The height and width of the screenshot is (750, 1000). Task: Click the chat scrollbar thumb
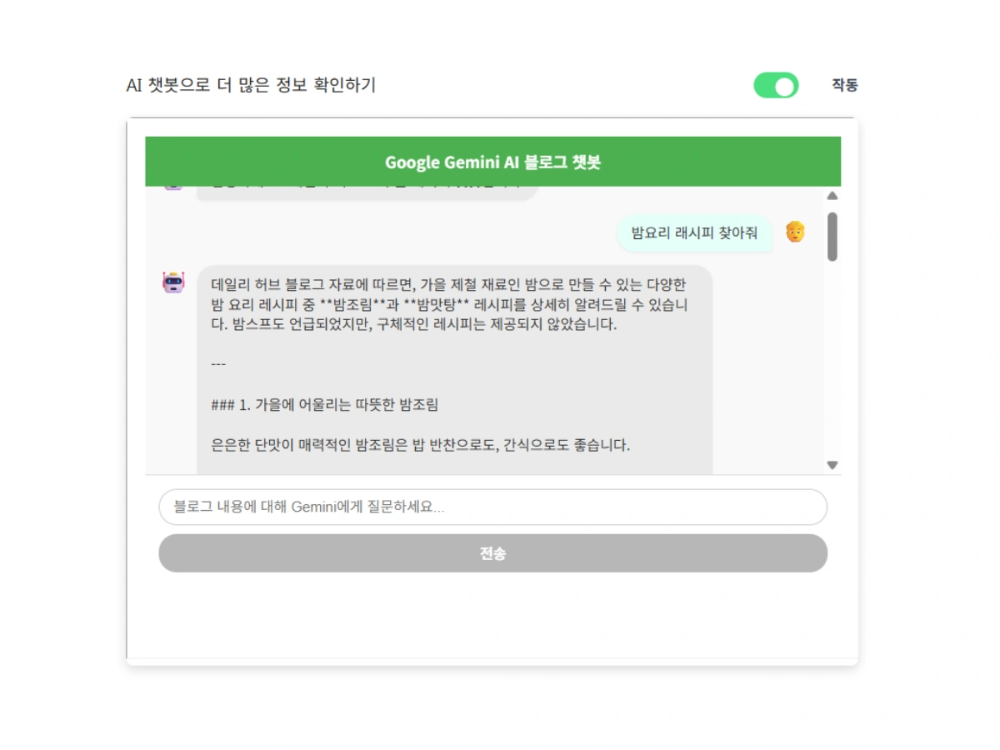tap(832, 237)
